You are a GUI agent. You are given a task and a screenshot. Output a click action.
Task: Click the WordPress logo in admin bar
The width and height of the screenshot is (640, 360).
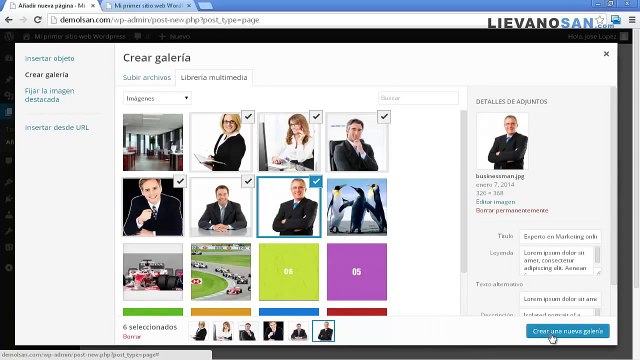tap(9, 36)
